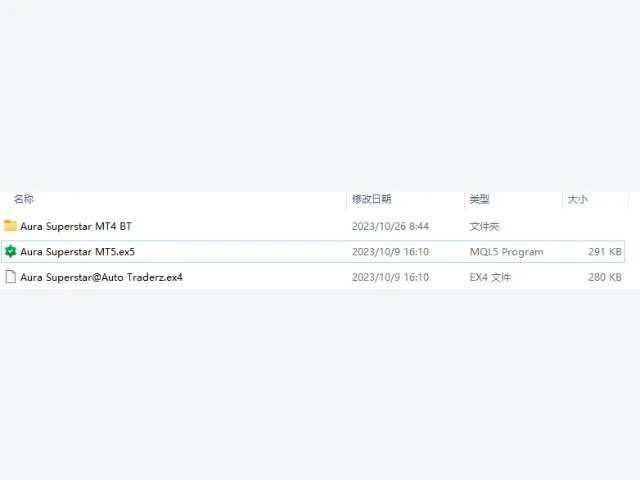640x480 pixels.
Task: Click the divider between the 名称 and 修改日期 headers
Action: tap(347, 200)
